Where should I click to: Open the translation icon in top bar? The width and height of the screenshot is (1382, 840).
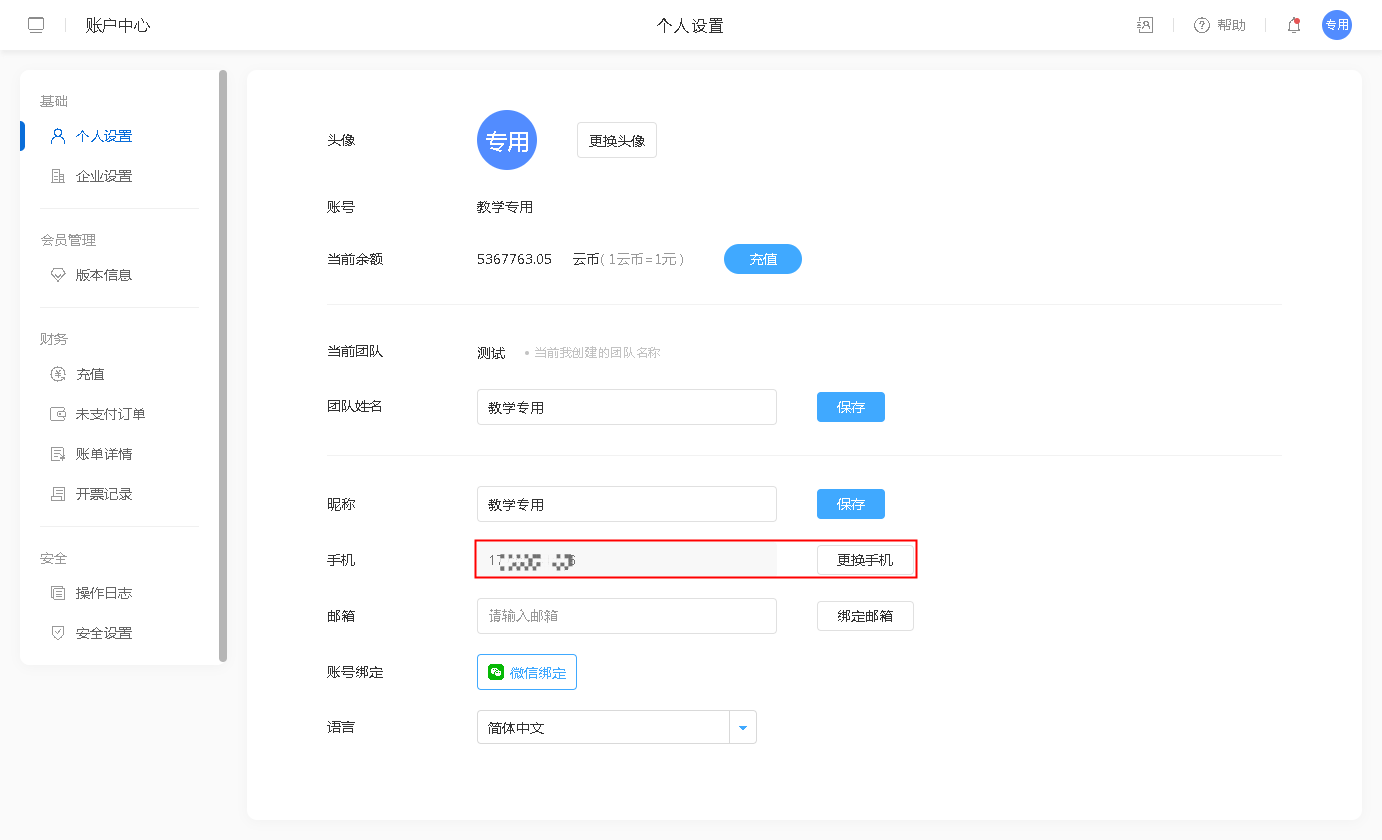(1145, 25)
